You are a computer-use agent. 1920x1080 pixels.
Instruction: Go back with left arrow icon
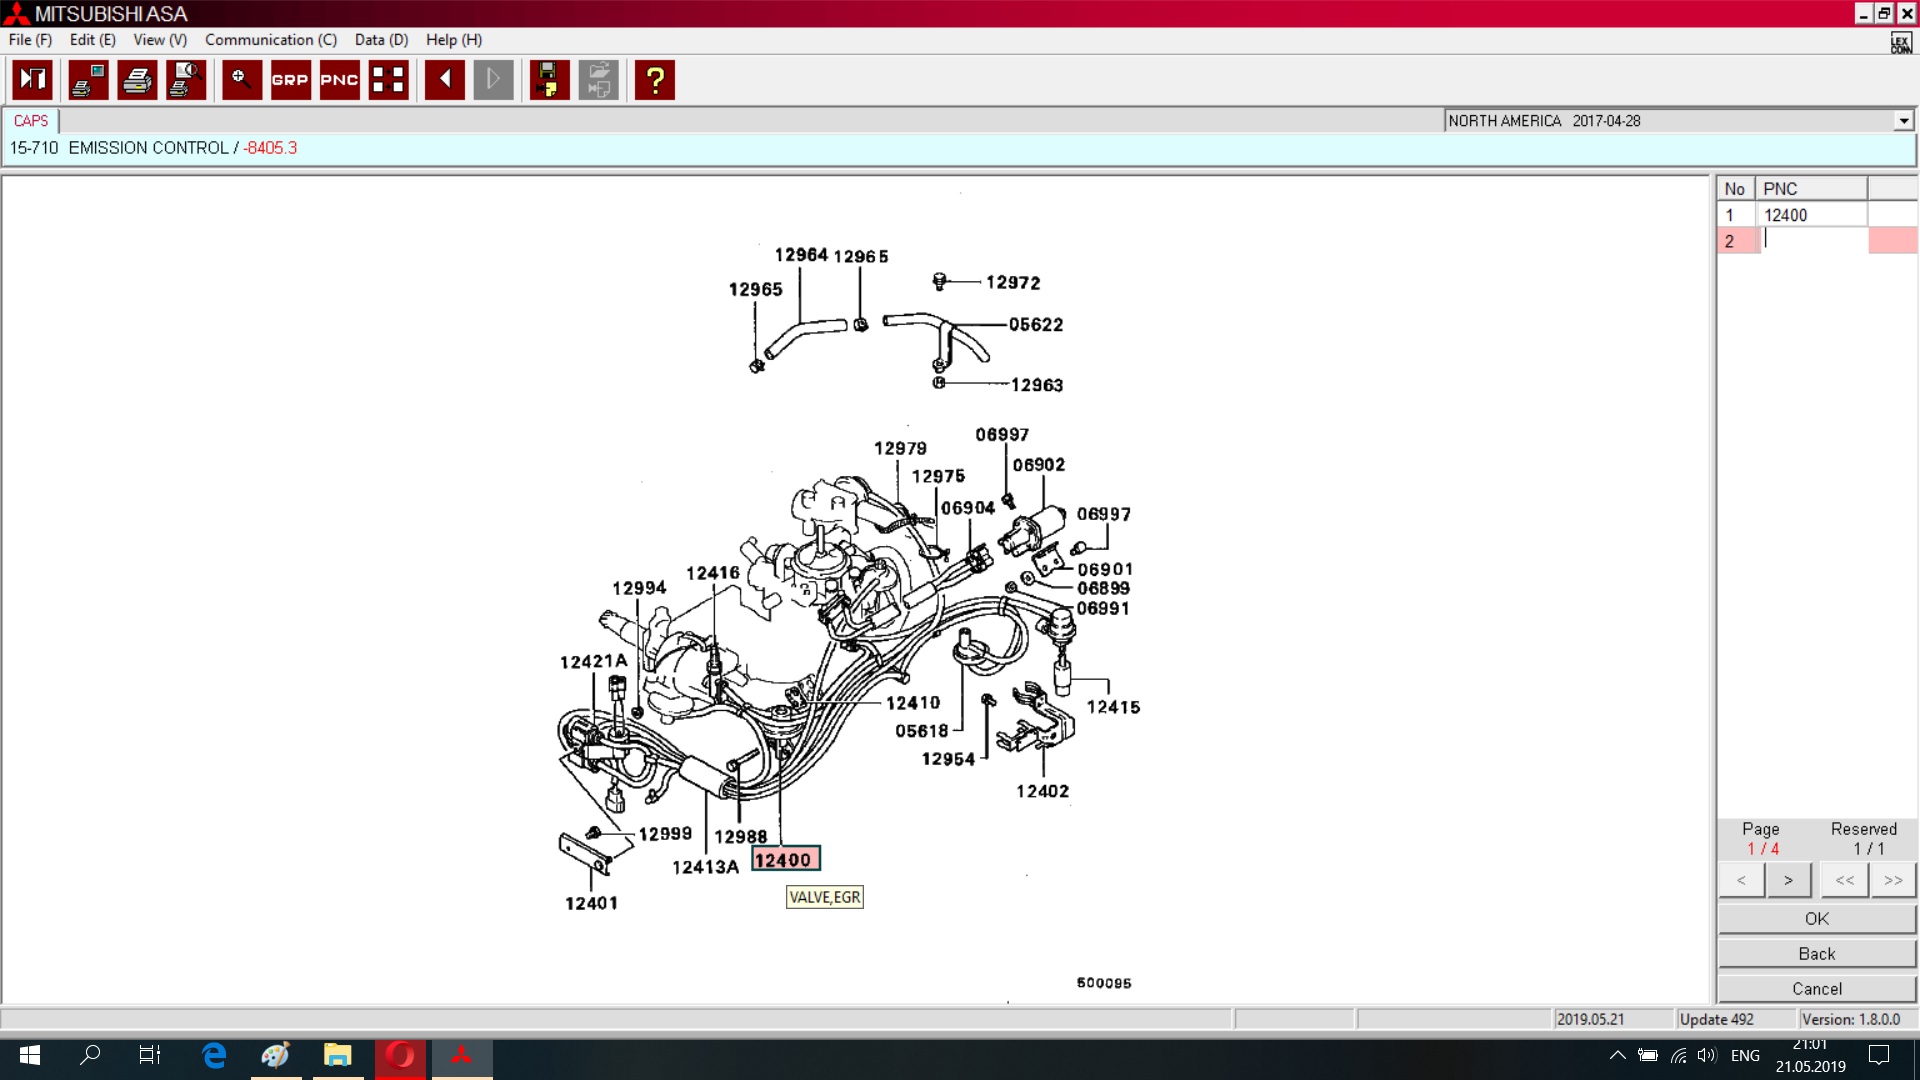pos(444,80)
